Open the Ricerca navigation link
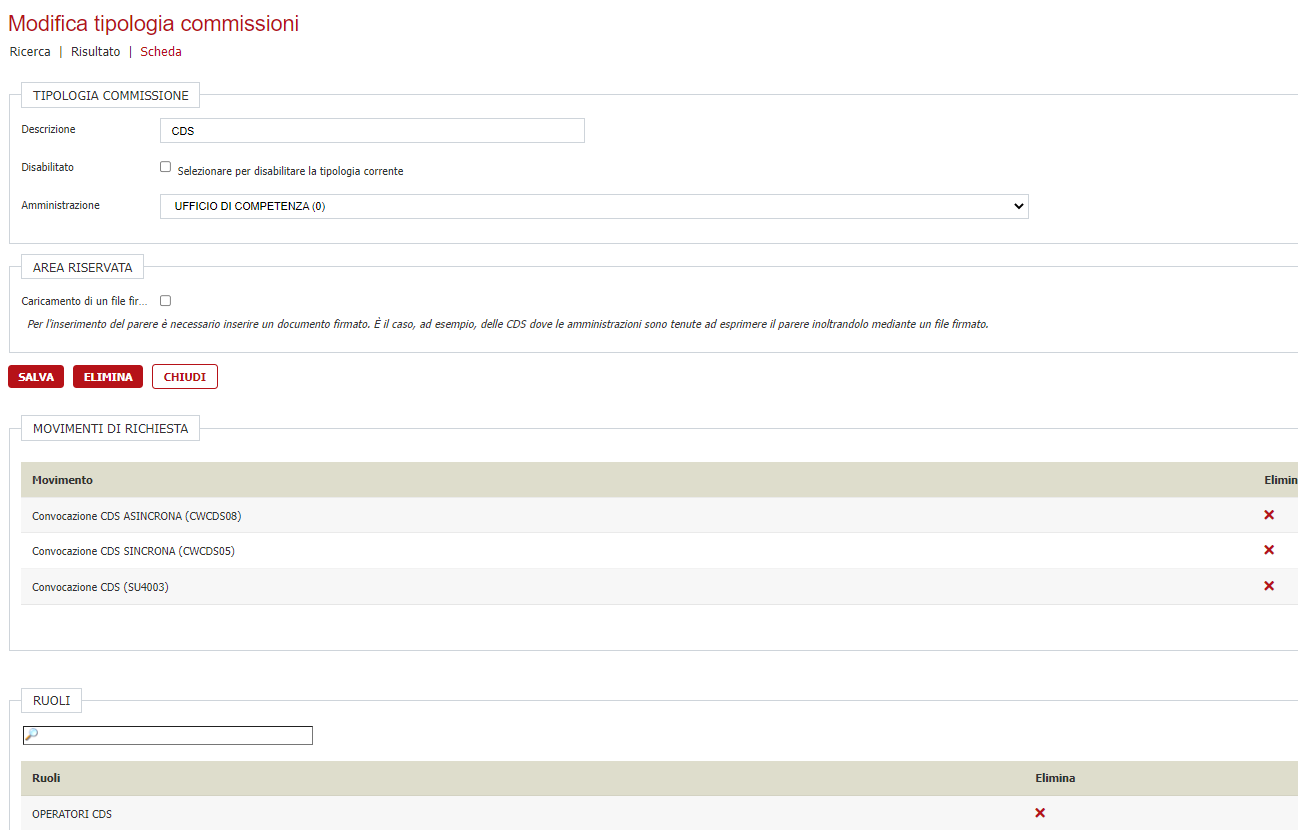This screenshot has height=830, width=1298. 29,51
